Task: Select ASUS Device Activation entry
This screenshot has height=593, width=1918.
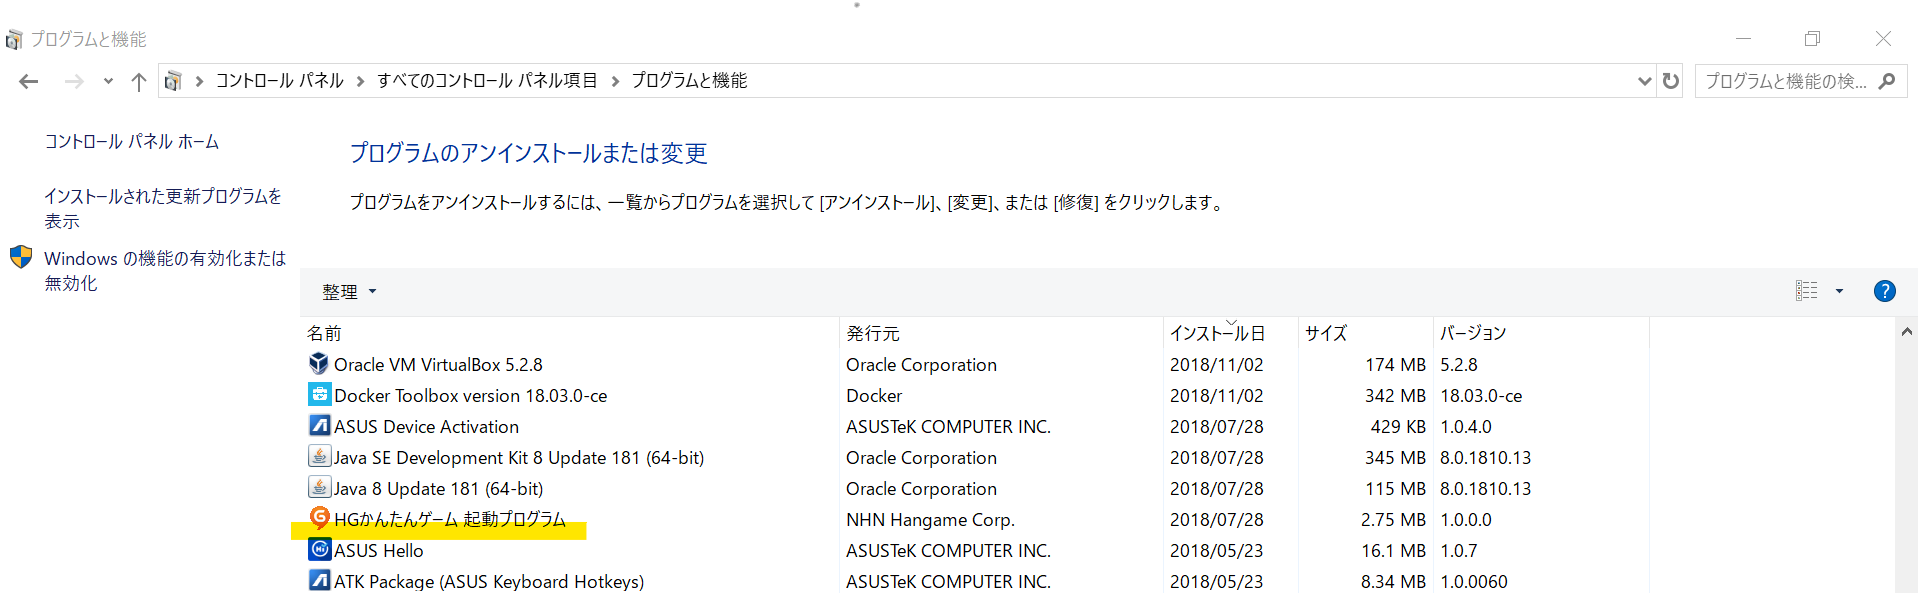Action: point(426,426)
